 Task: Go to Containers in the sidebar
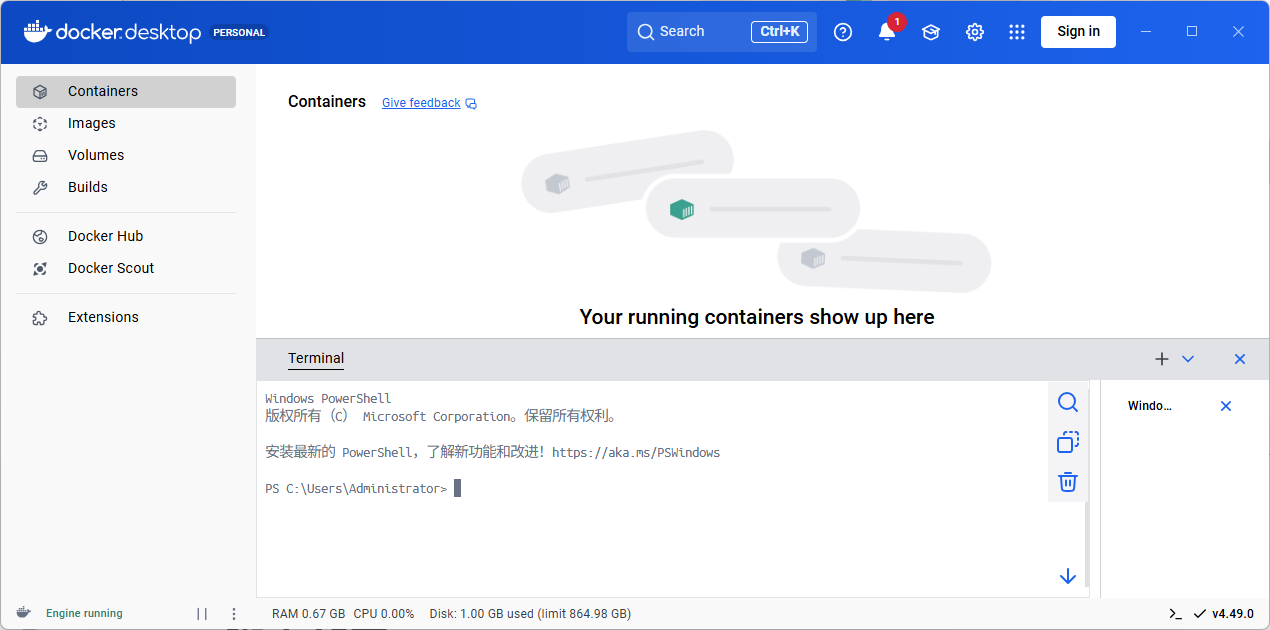126,91
